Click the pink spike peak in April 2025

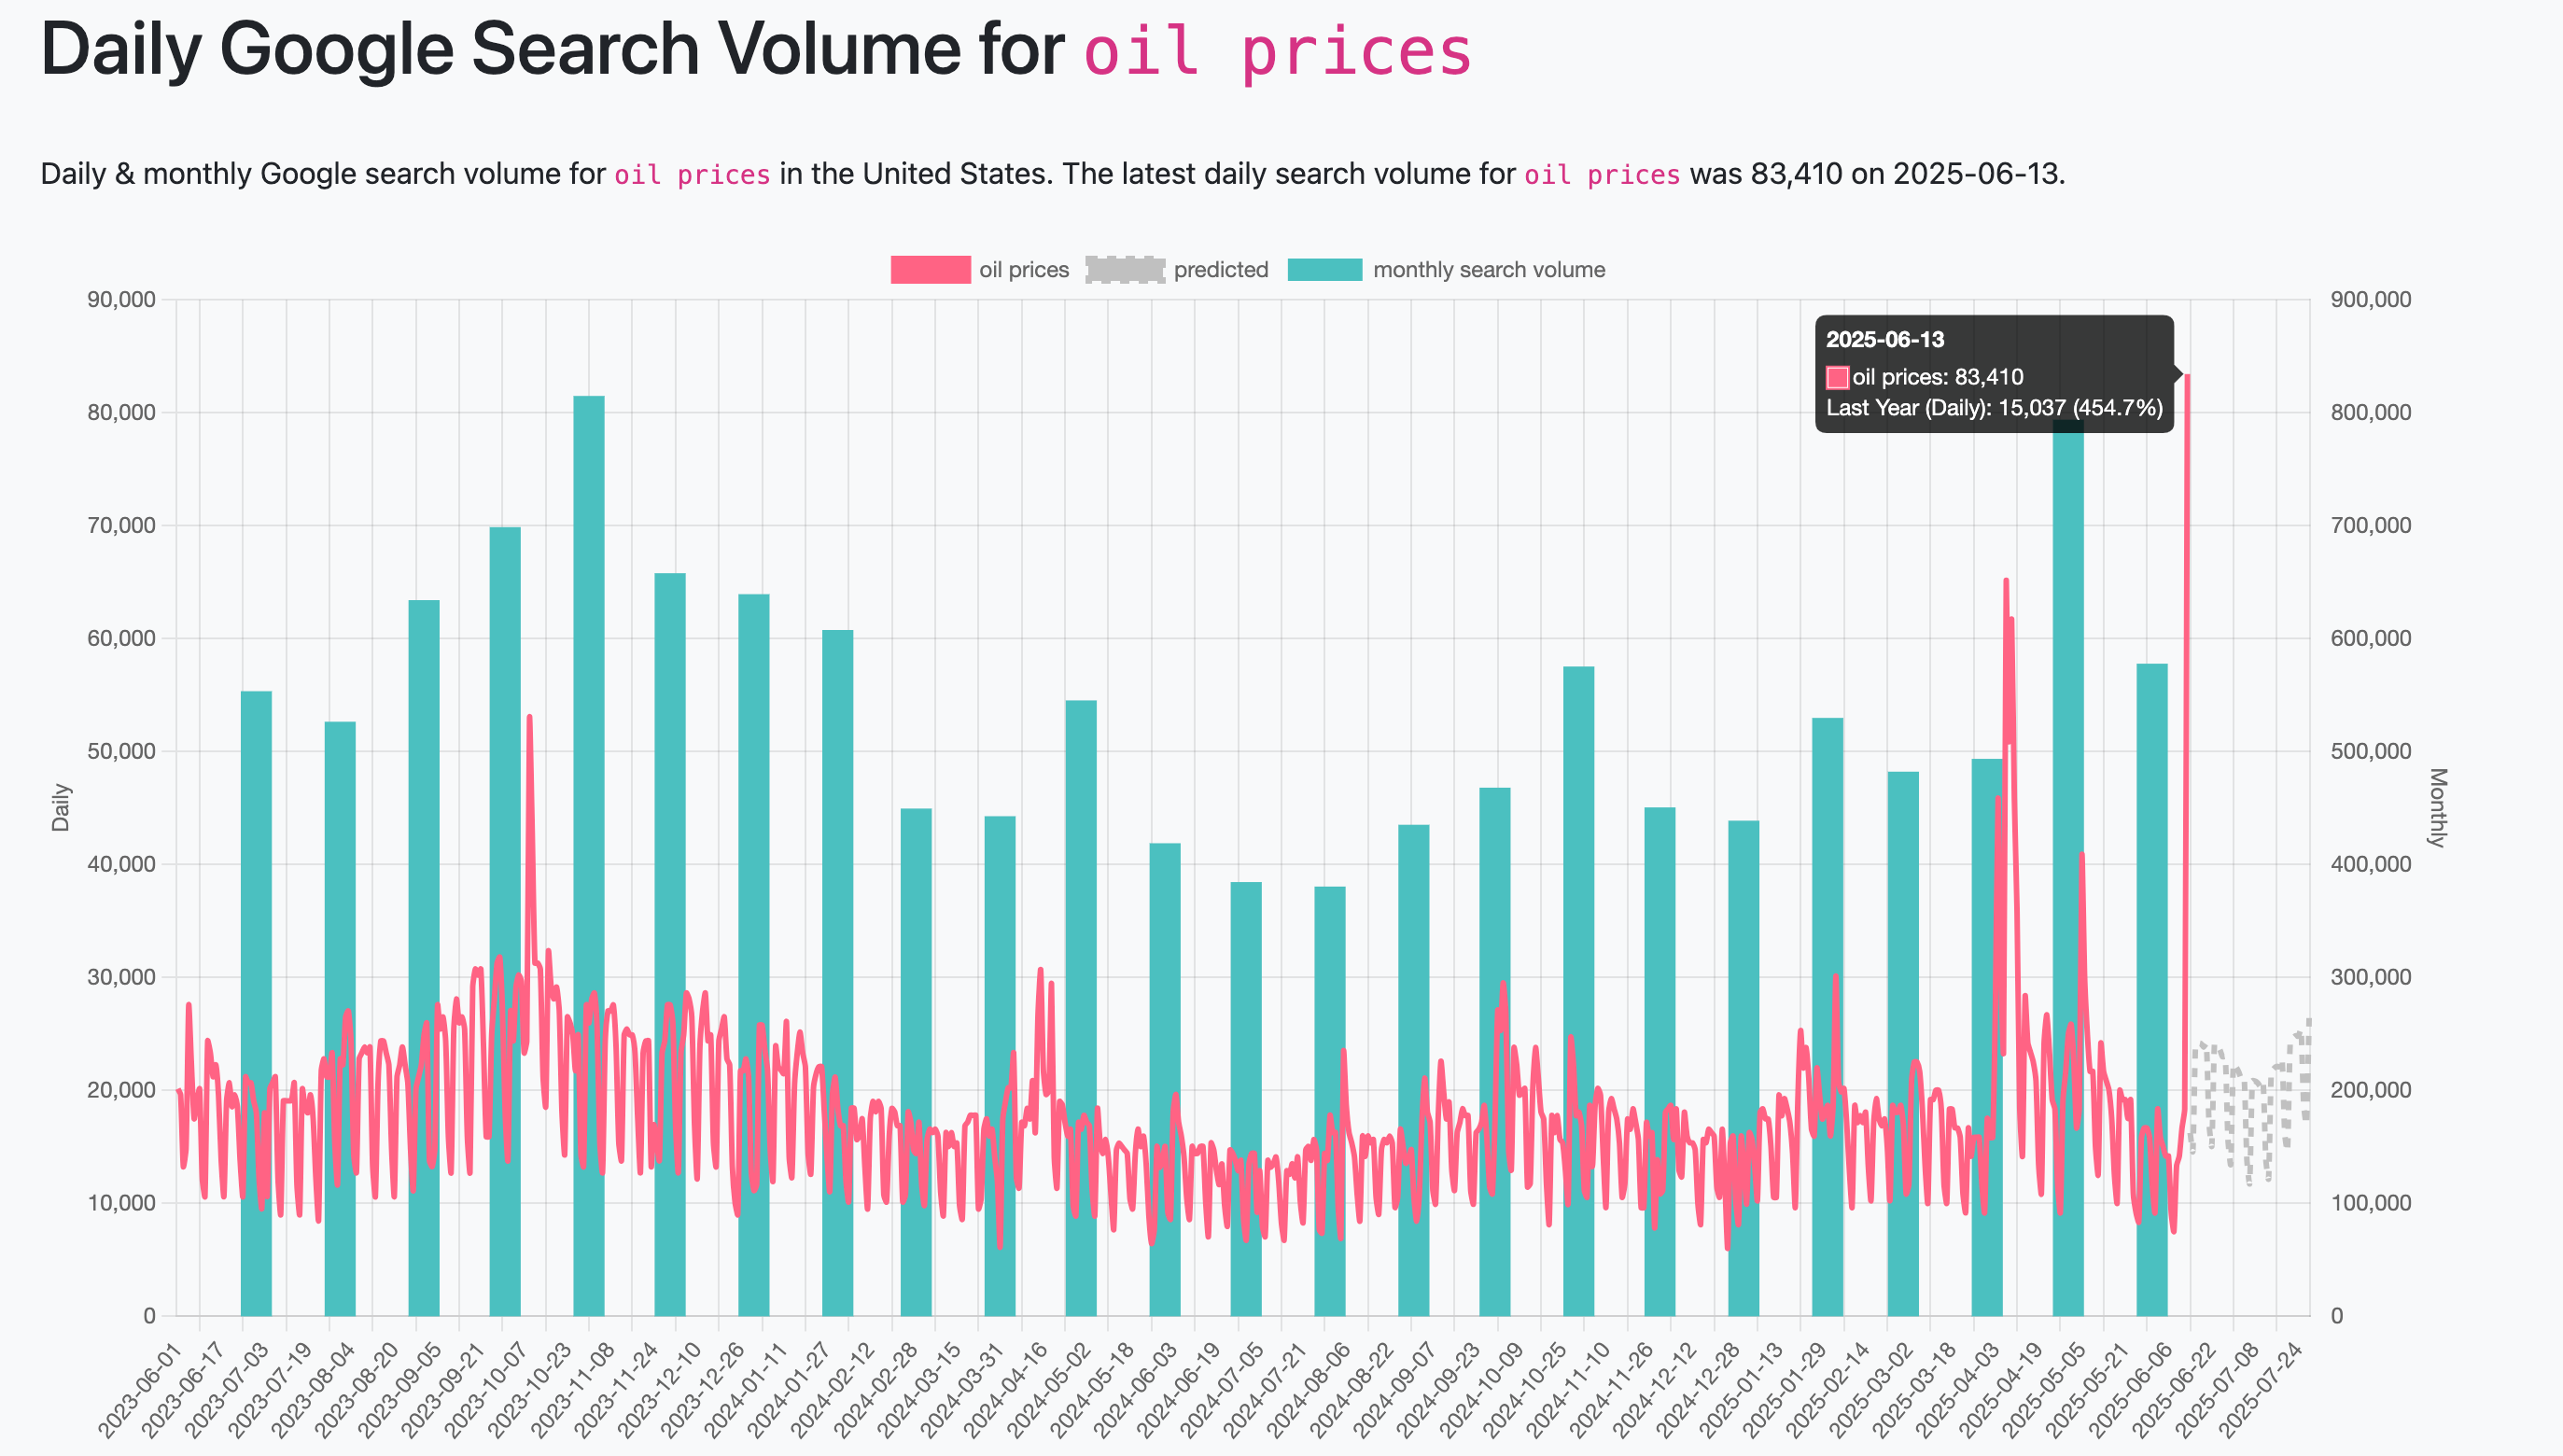click(2005, 581)
